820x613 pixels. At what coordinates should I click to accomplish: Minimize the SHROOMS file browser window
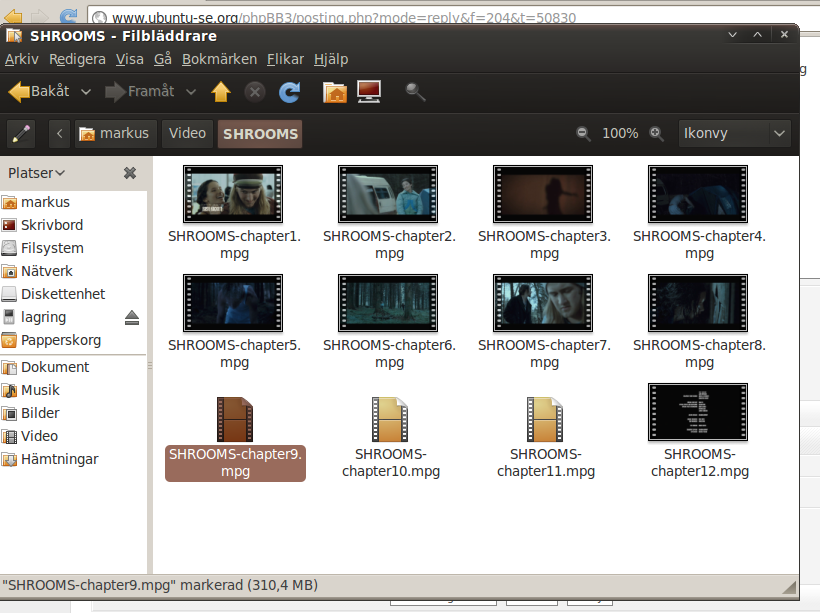(x=732, y=35)
